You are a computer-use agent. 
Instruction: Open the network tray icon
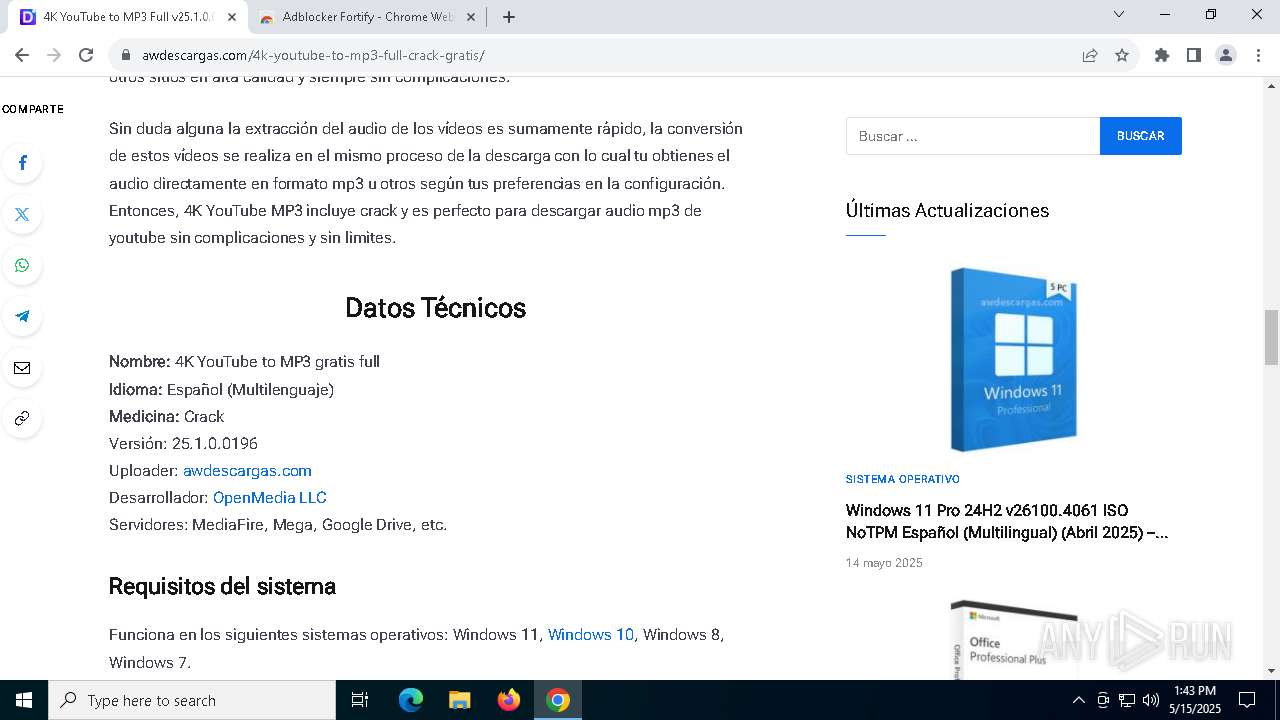[x=1127, y=700]
